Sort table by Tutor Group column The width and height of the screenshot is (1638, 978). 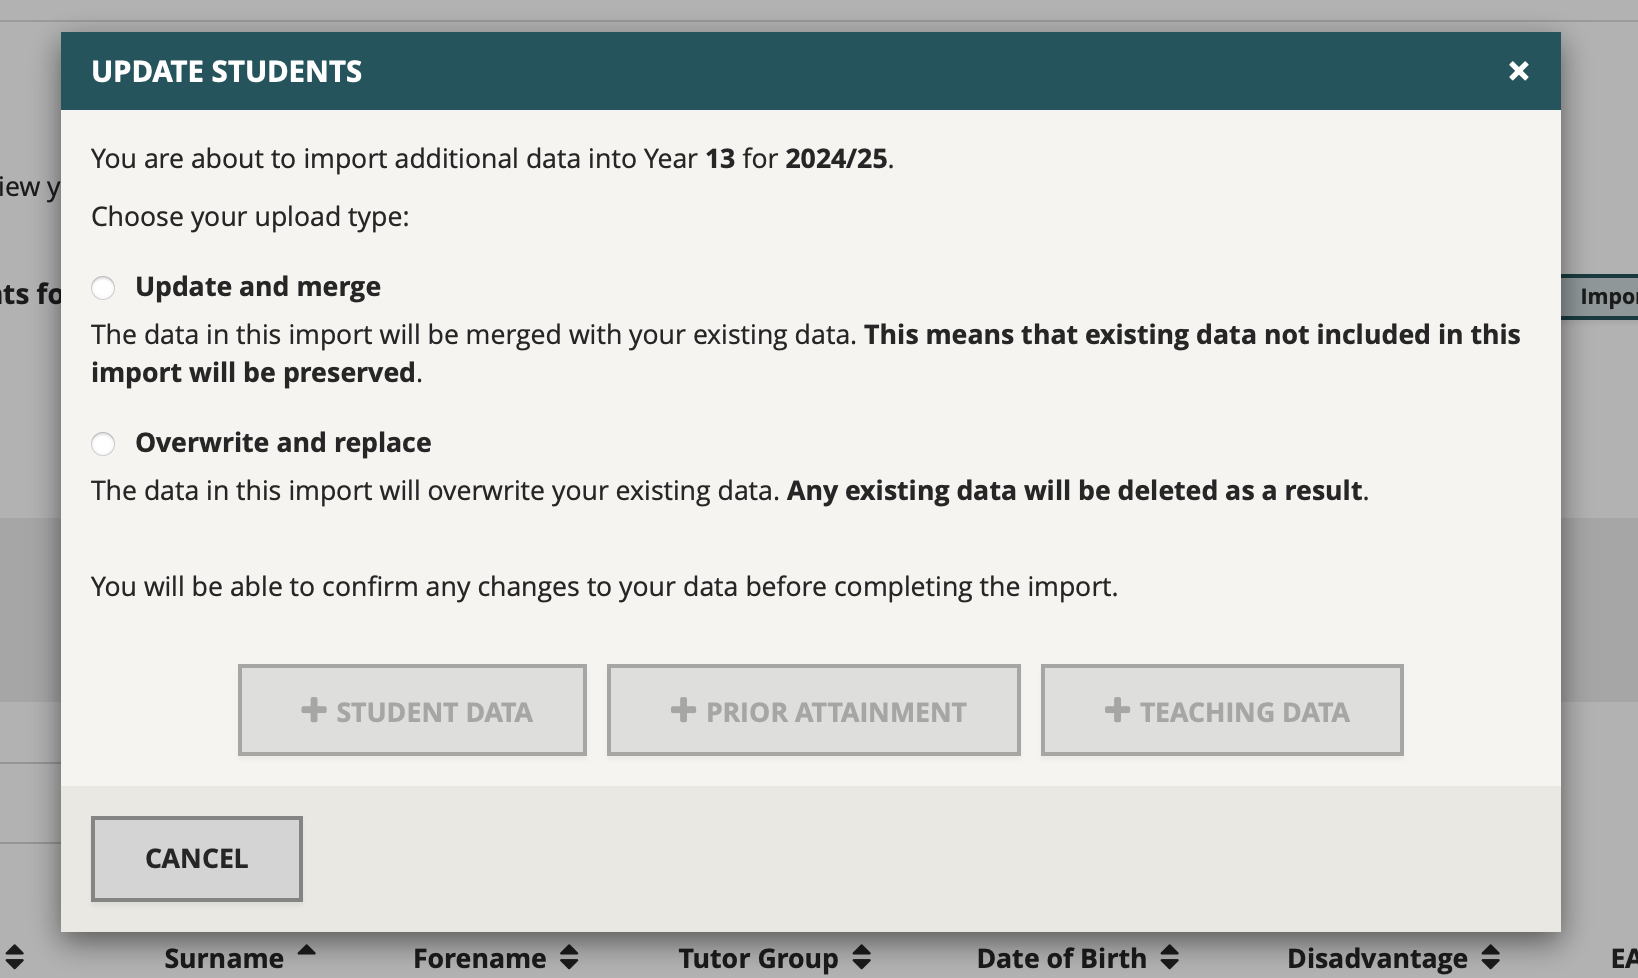pyautogui.click(x=775, y=958)
